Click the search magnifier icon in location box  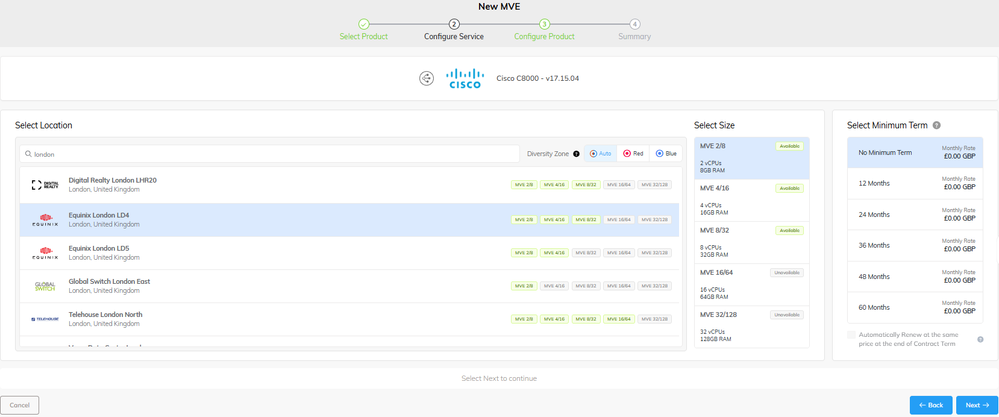pos(29,154)
